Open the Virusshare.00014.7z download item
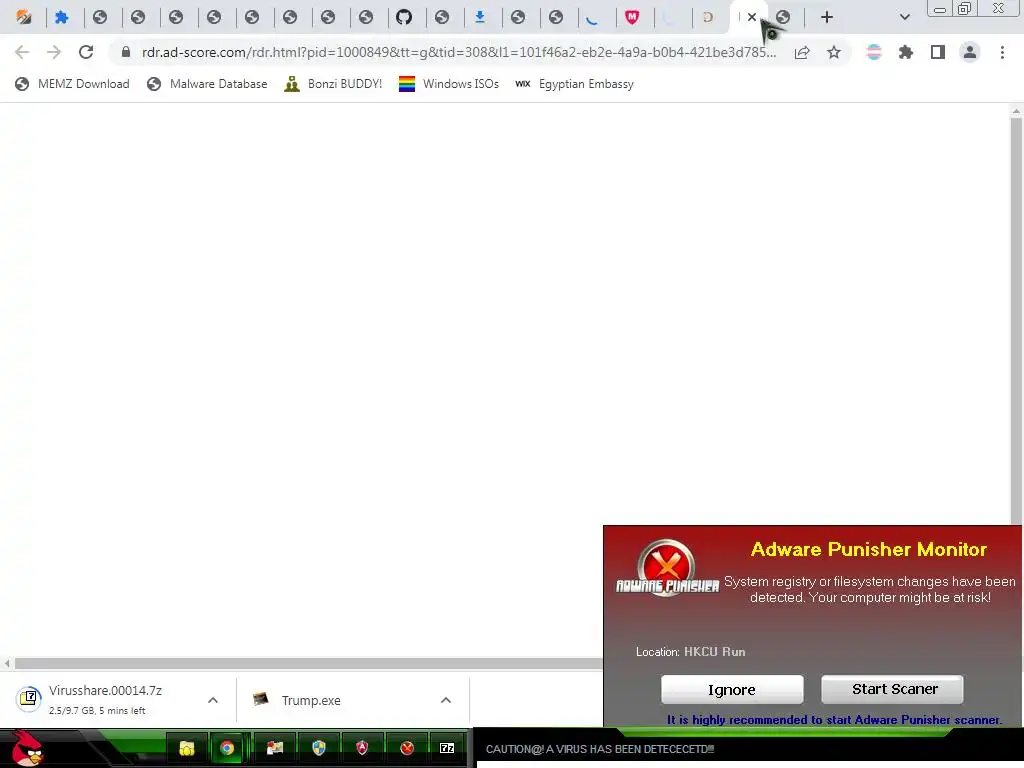The width and height of the screenshot is (1024, 768). tap(108, 699)
